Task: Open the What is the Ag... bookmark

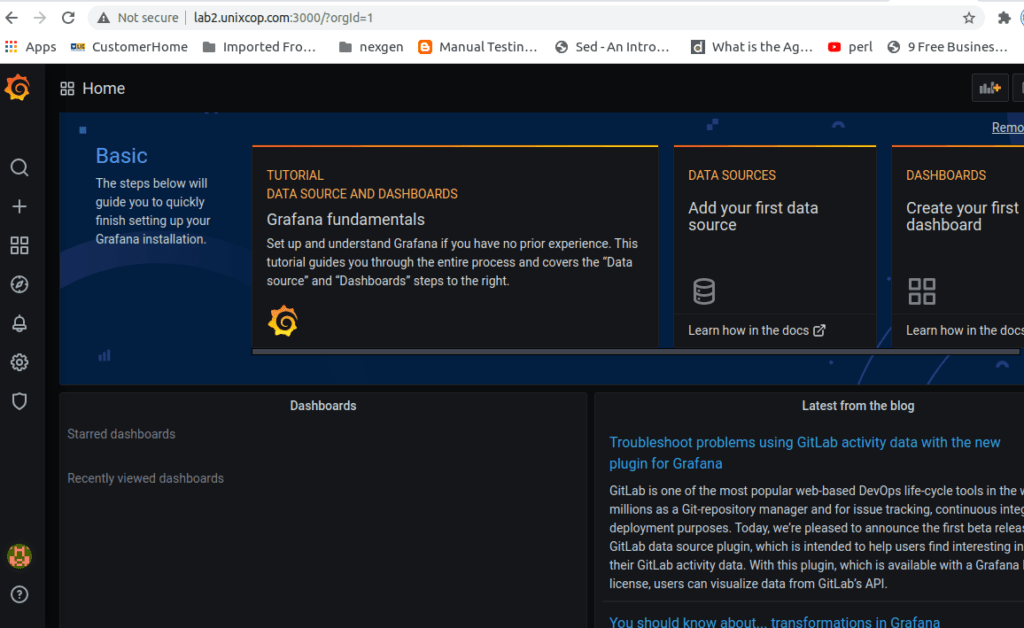Action: pyautogui.click(x=752, y=47)
